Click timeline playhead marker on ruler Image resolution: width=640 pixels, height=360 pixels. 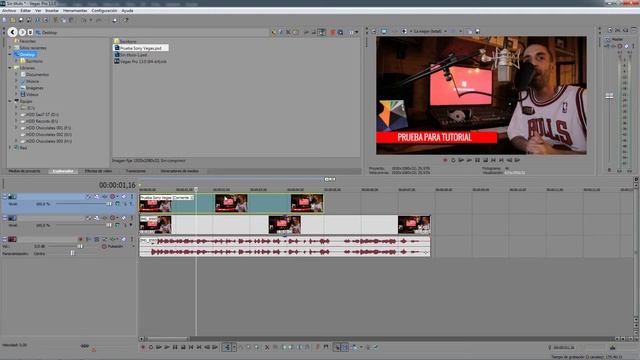point(196,189)
